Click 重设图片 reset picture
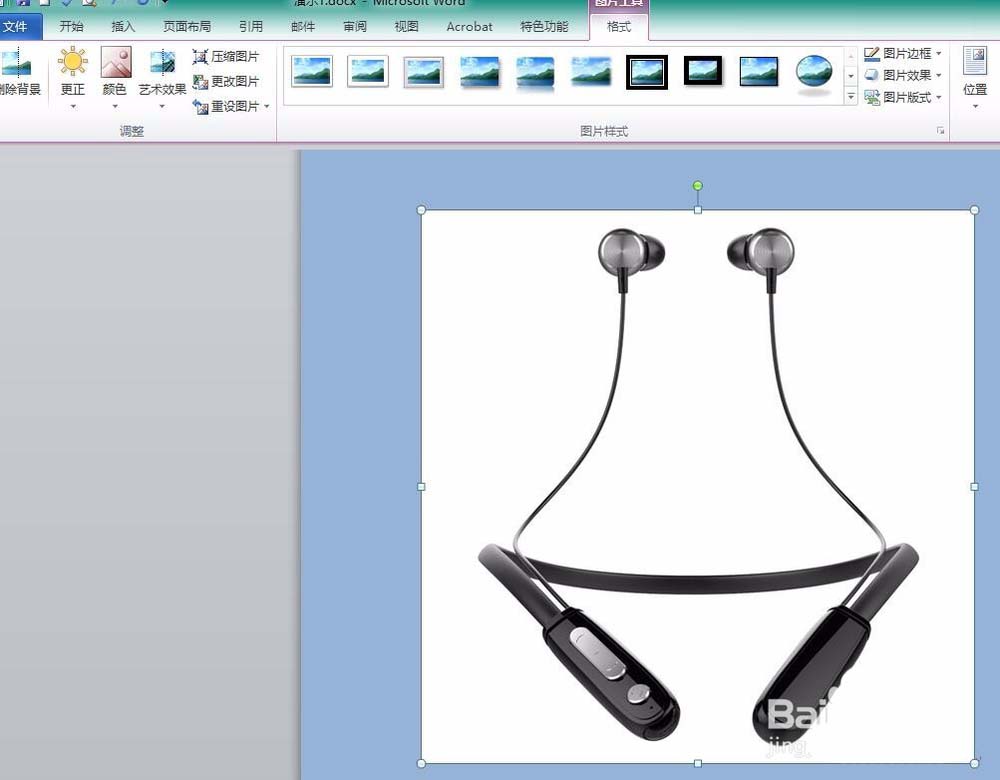 coord(226,107)
